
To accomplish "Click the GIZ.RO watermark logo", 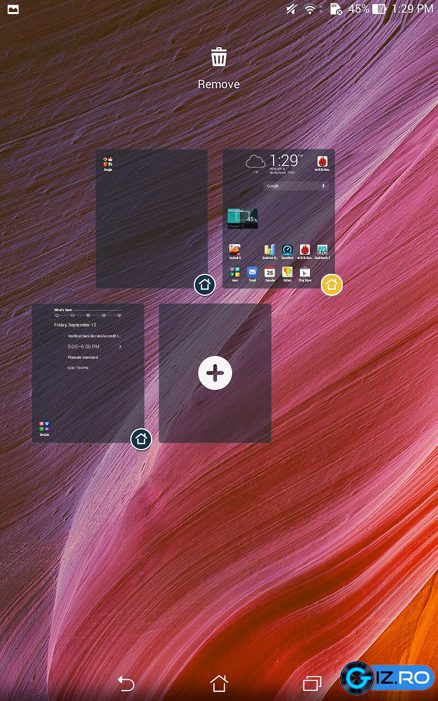I will pyautogui.click(x=387, y=677).
